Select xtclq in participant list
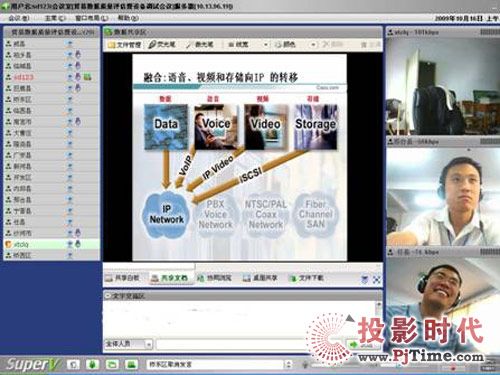The height and width of the screenshot is (375, 500). tap(51, 244)
